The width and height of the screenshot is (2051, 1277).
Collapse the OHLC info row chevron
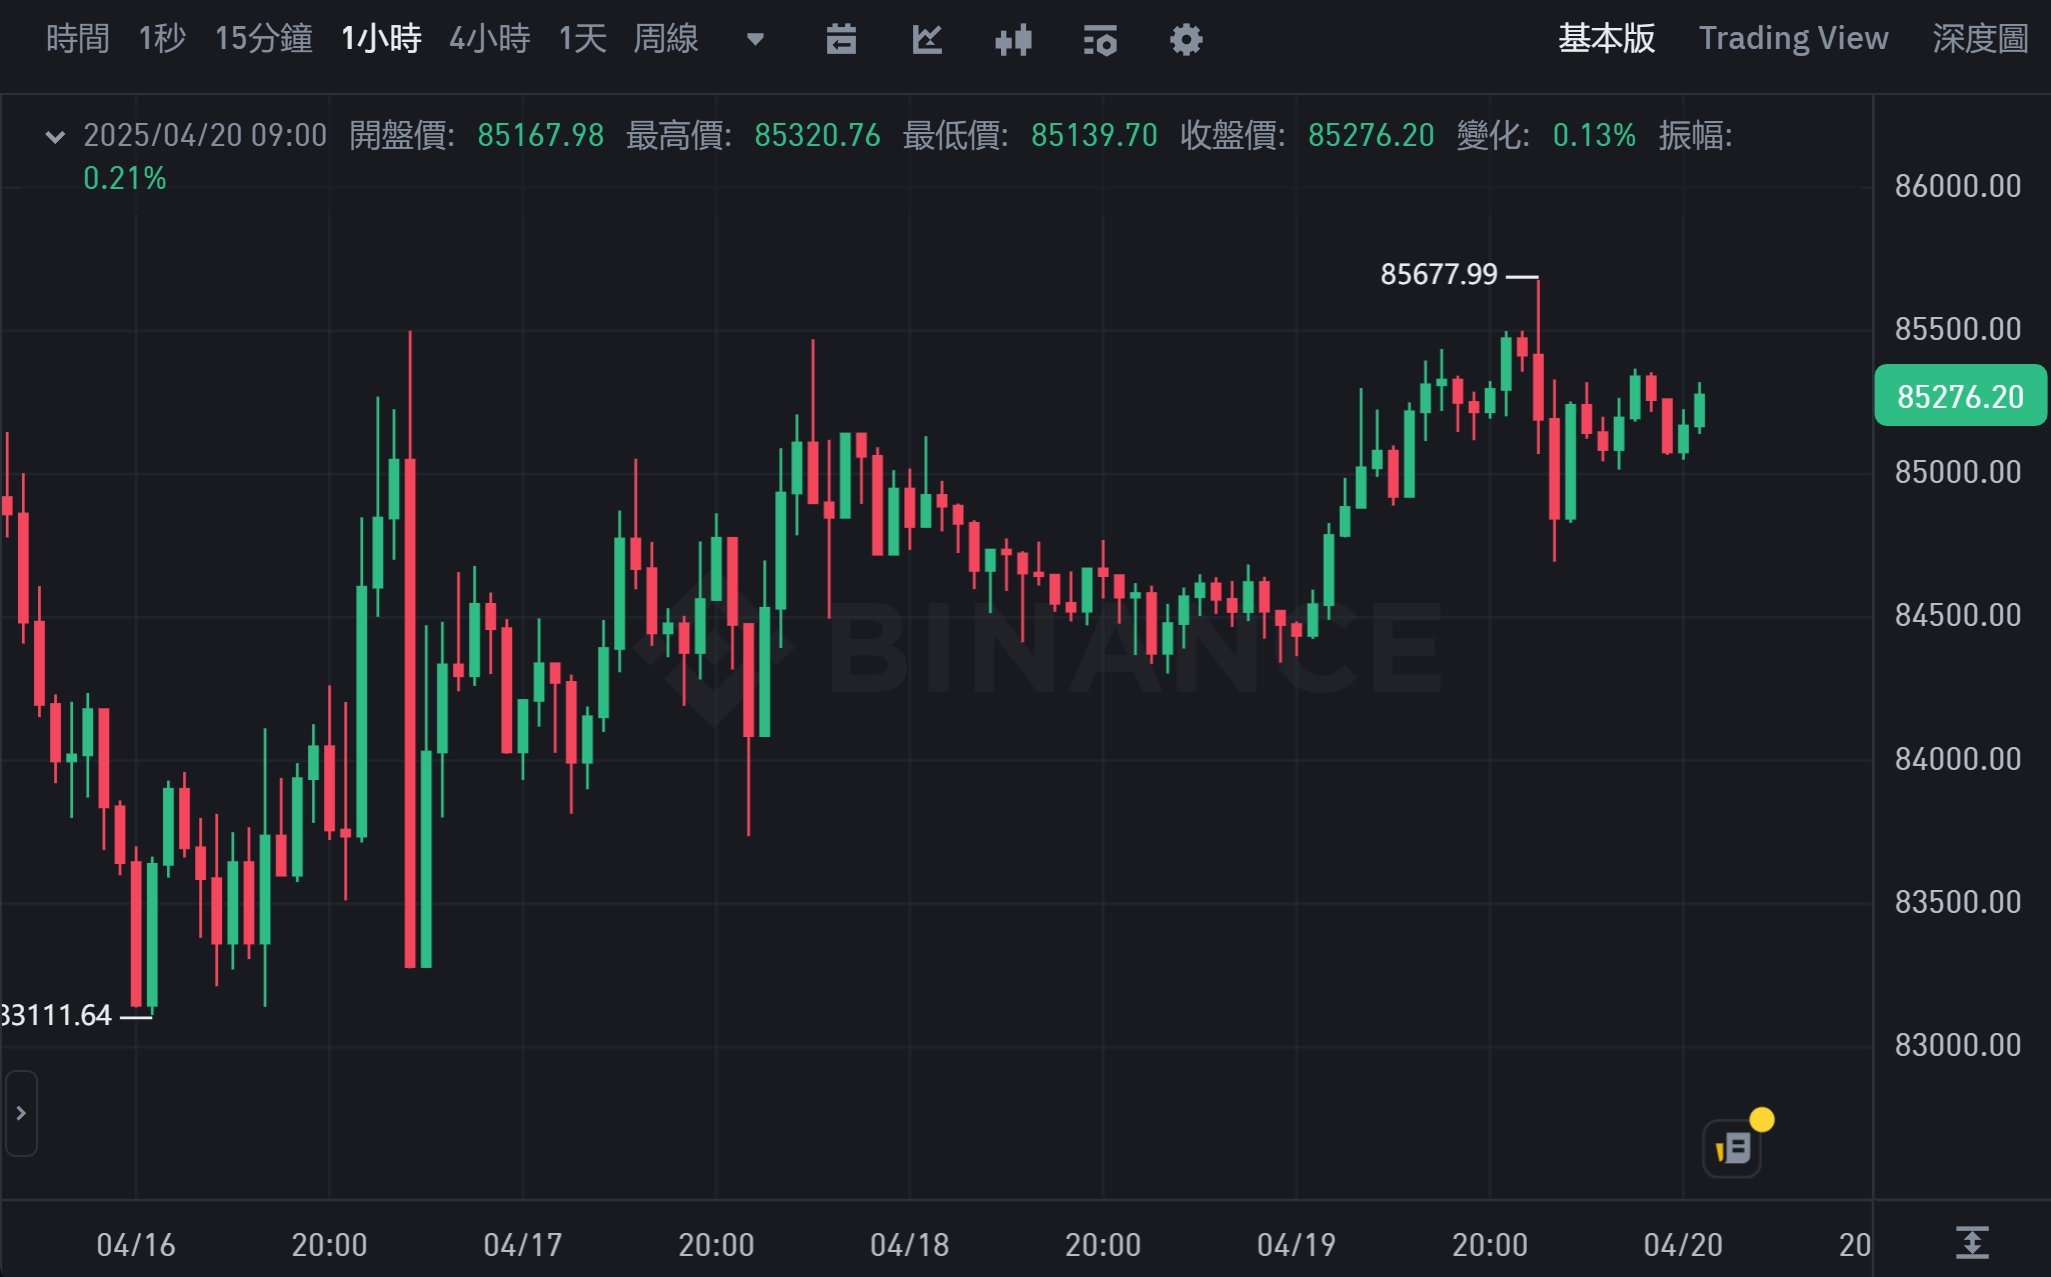(55, 136)
